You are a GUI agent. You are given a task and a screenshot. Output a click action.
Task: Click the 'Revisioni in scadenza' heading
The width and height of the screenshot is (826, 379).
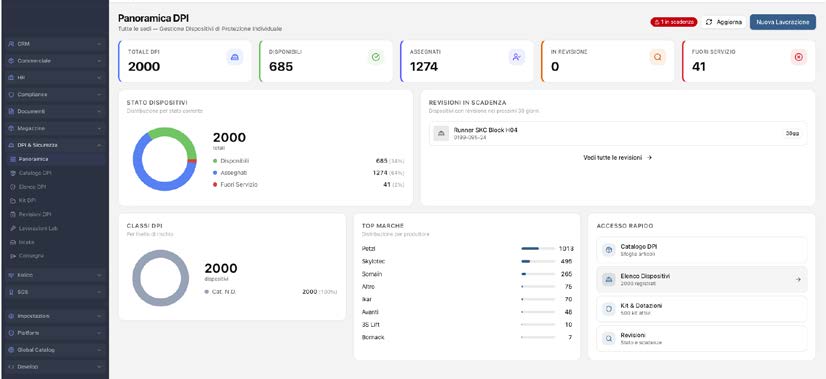pyautogui.click(x=467, y=103)
